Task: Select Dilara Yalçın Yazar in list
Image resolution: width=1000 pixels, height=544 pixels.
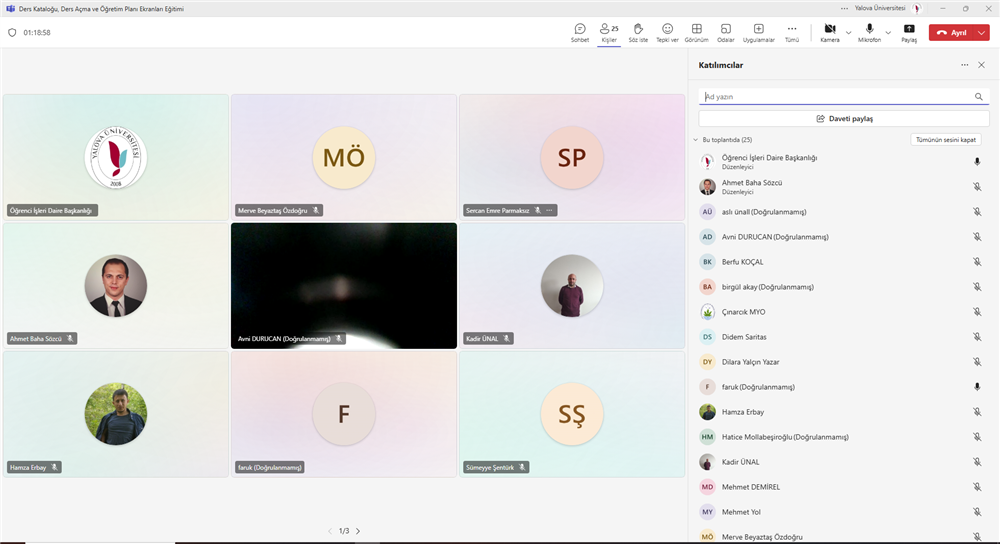Action: [844, 362]
